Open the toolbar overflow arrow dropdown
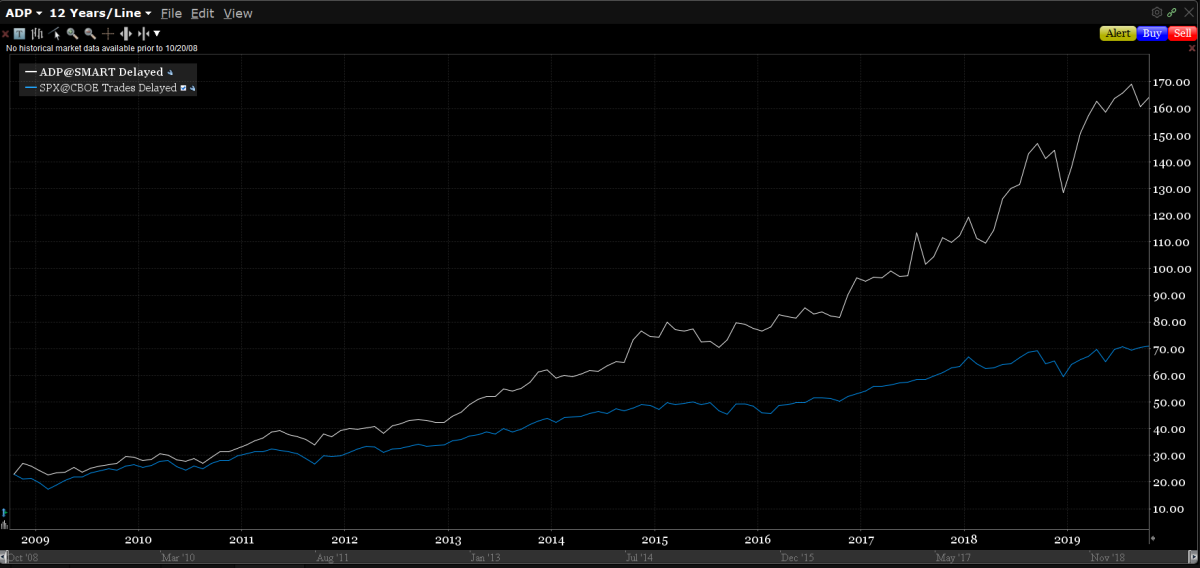Screen dimensions: 1200x568 tap(157, 33)
